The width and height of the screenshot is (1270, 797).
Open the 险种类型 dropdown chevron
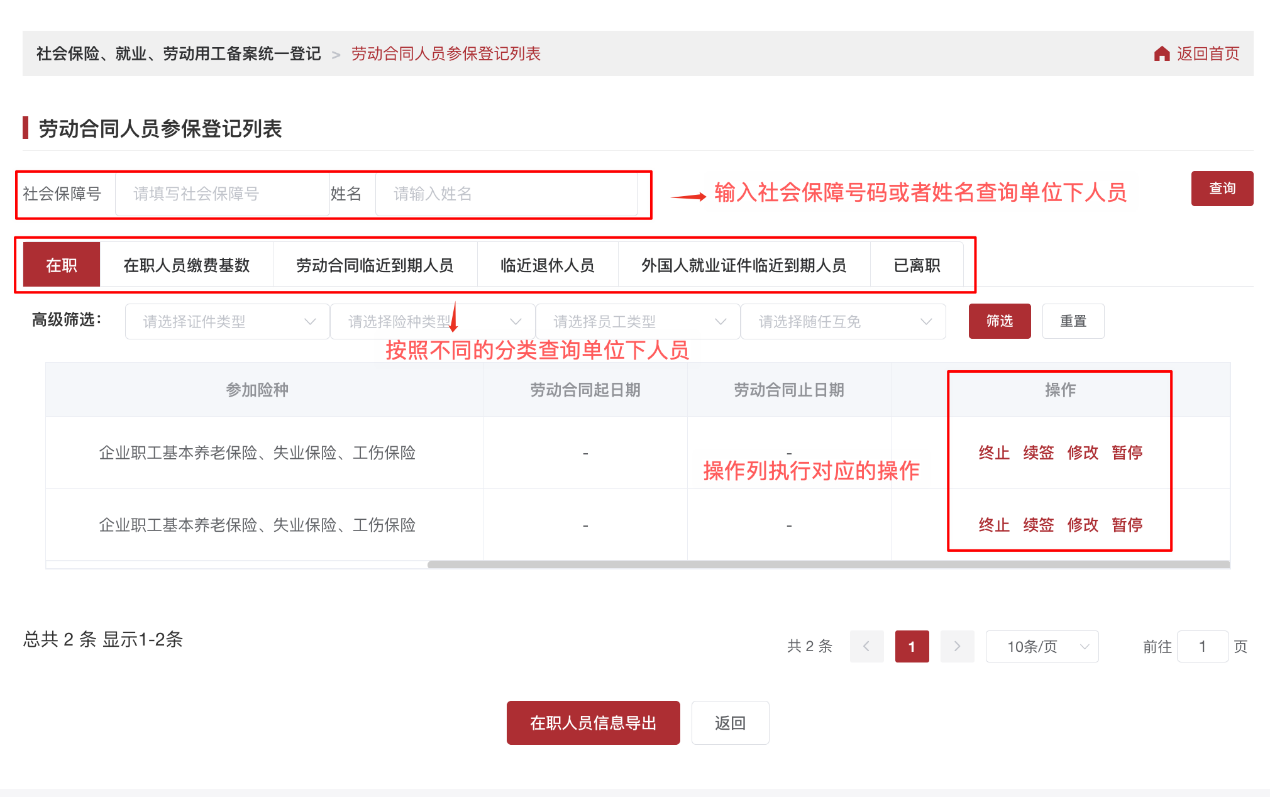pyautogui.click(x=516, y=321)
